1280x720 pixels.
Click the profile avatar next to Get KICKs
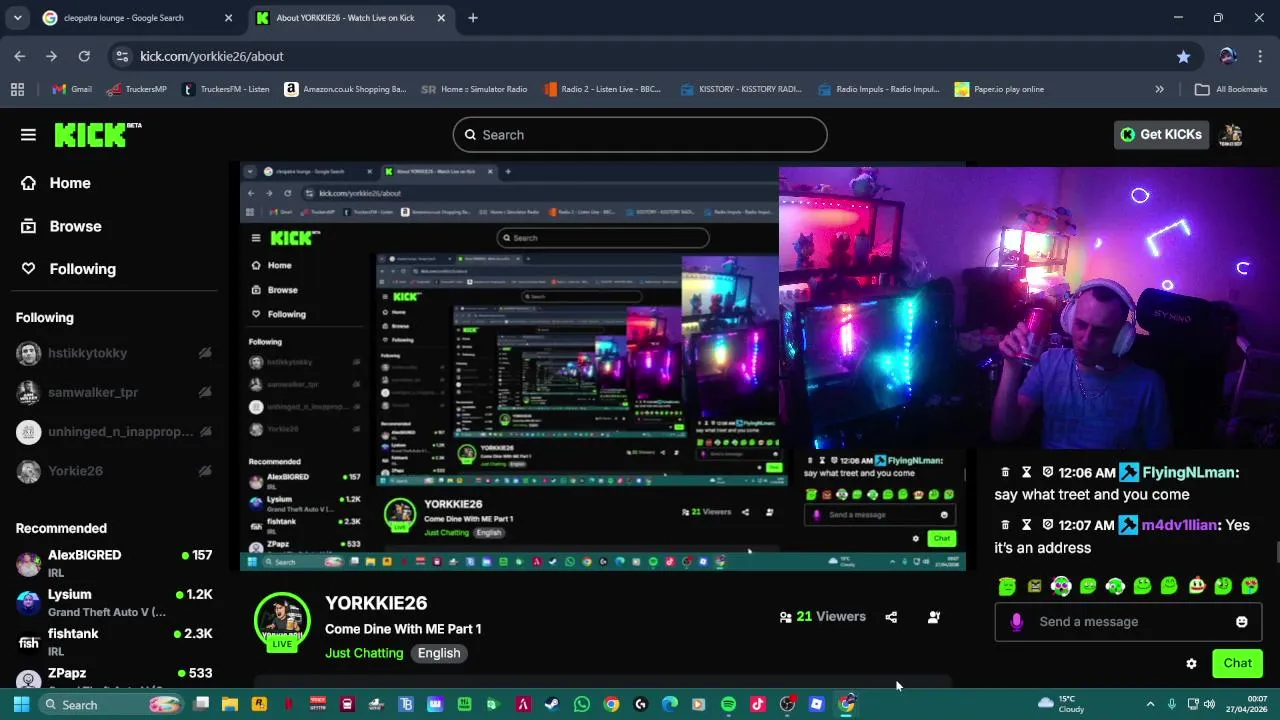[x=1232, y=135]
